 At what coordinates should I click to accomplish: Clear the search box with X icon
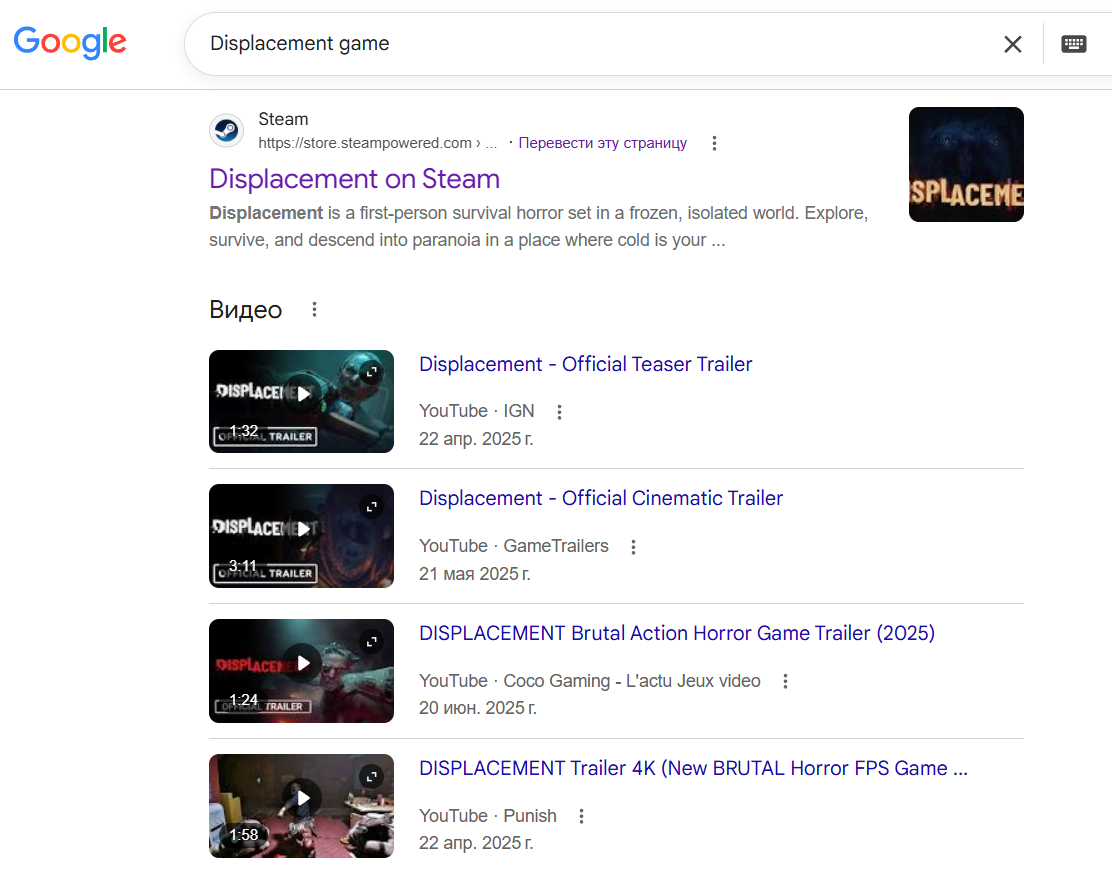click(x=1013, y=44)
